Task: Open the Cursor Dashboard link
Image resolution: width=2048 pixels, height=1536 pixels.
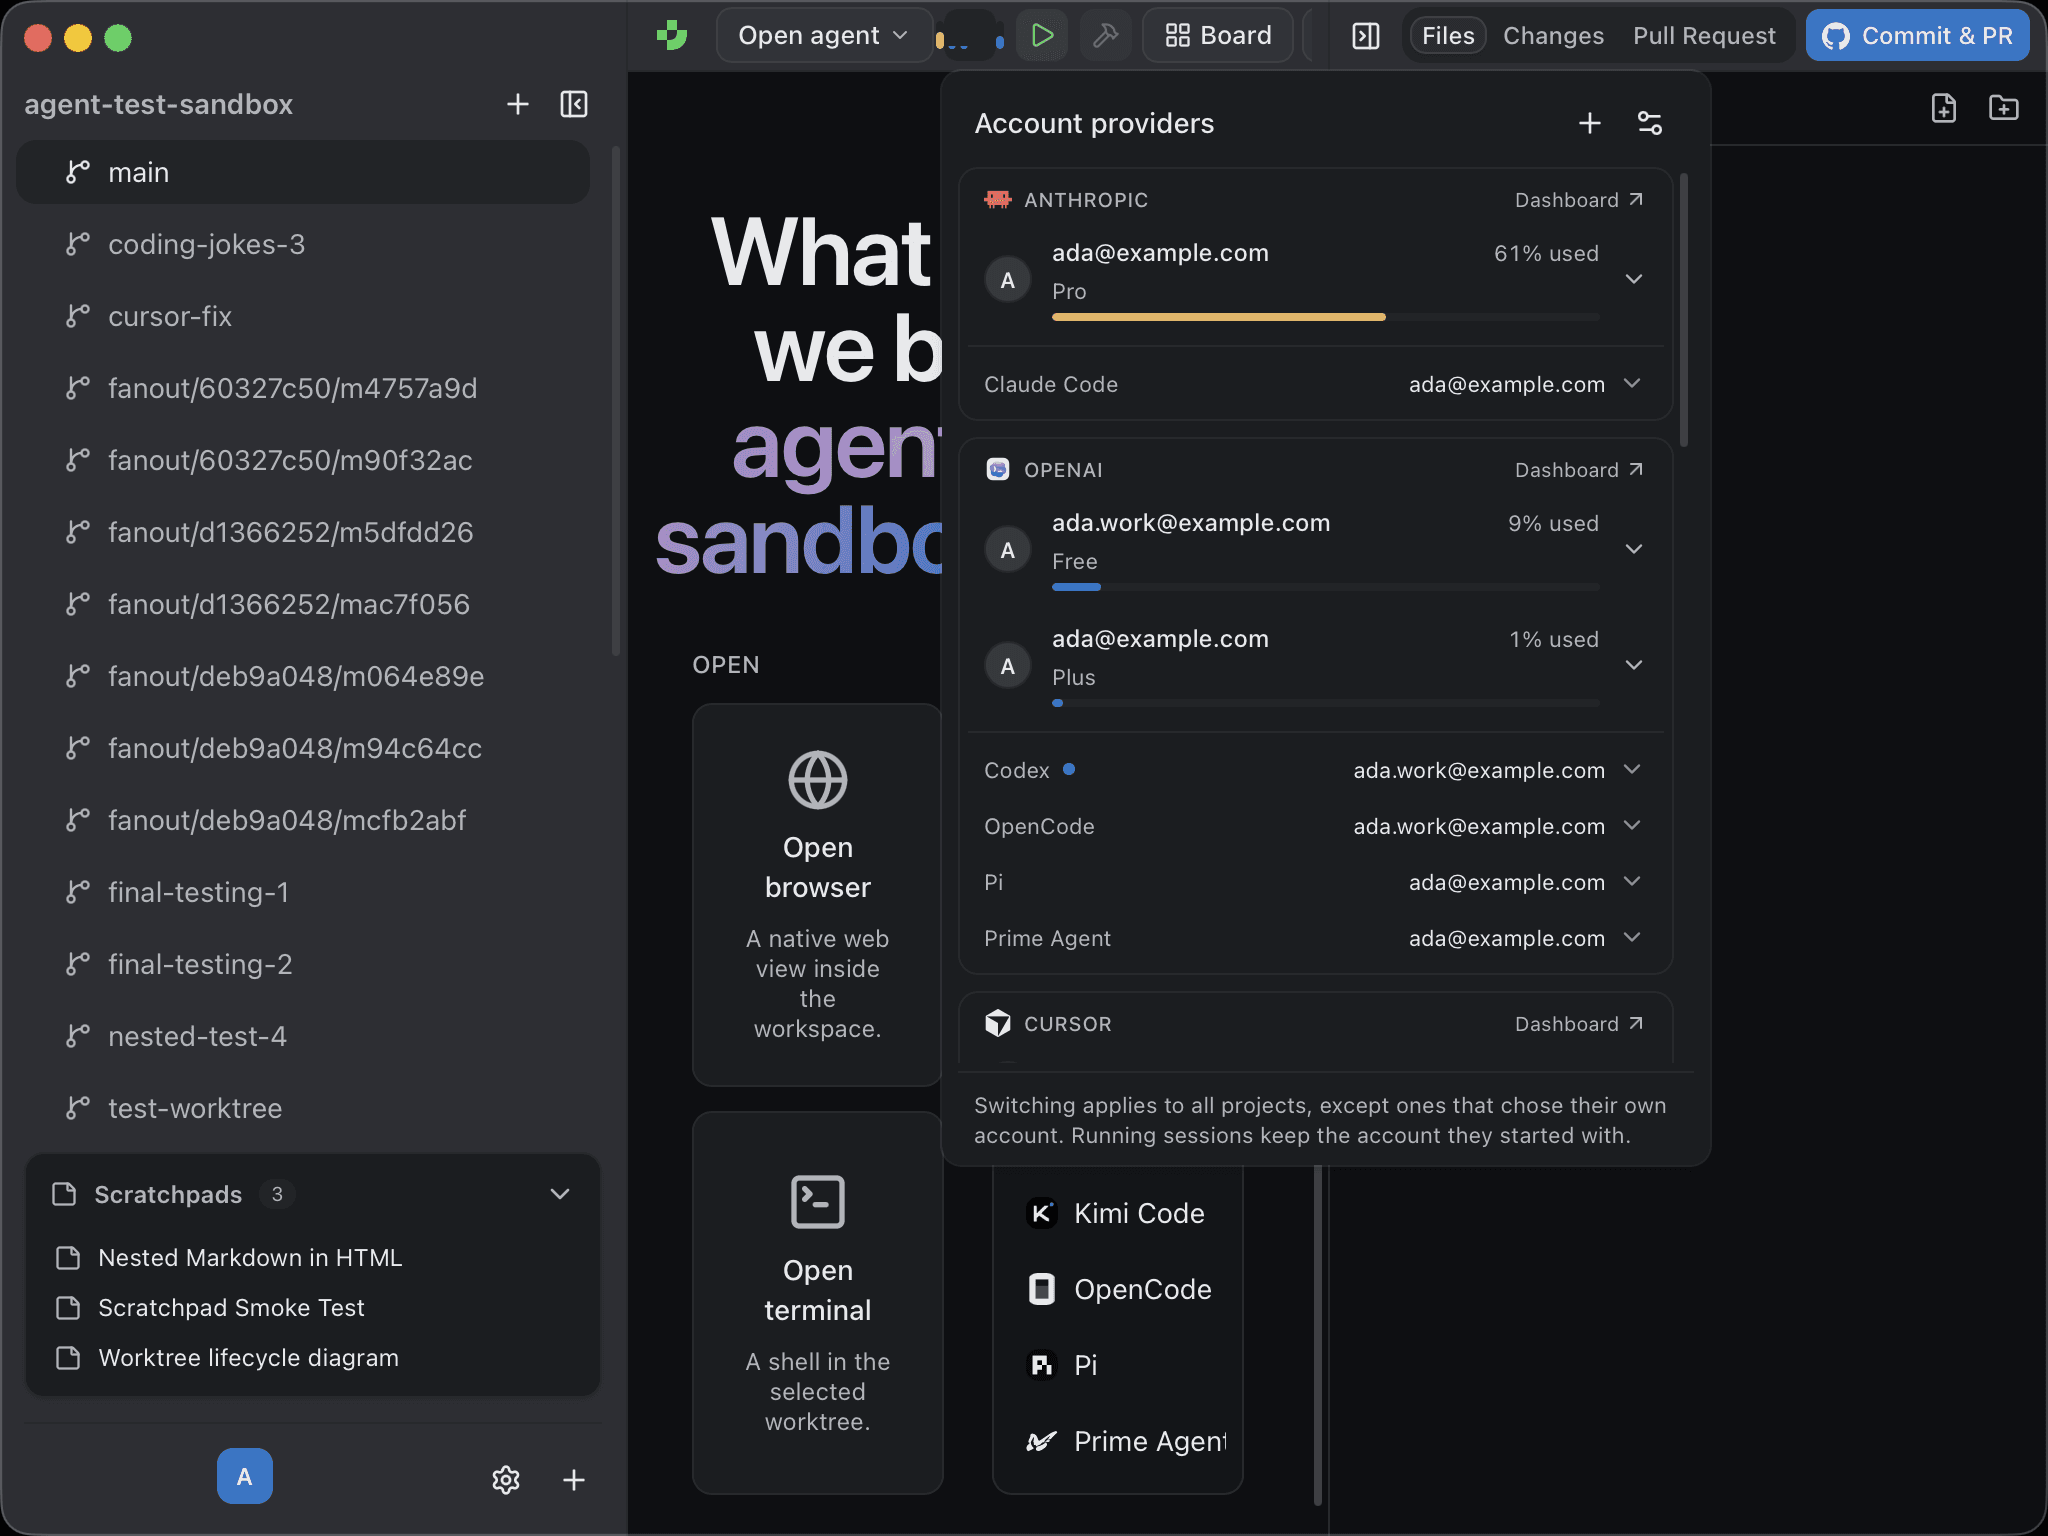Action: tap(1579, 1024)
